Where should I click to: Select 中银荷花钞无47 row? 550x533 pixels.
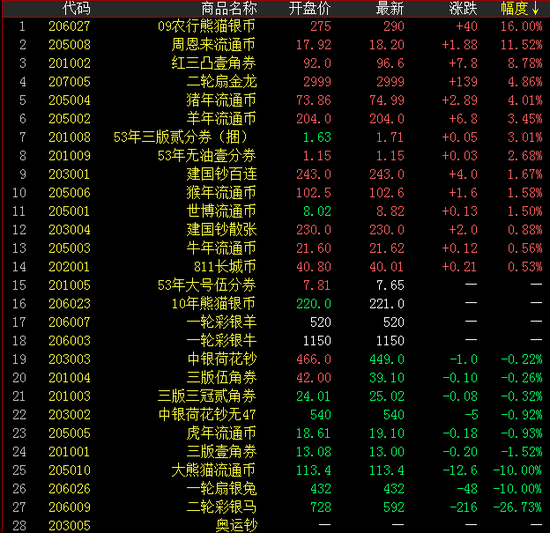pyautogui.click(x=275, y=415)
